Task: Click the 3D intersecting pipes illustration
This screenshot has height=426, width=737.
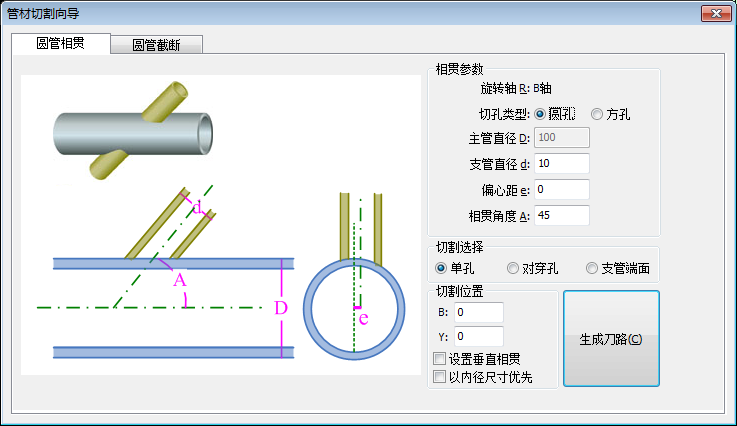Action: pos(133,130)
